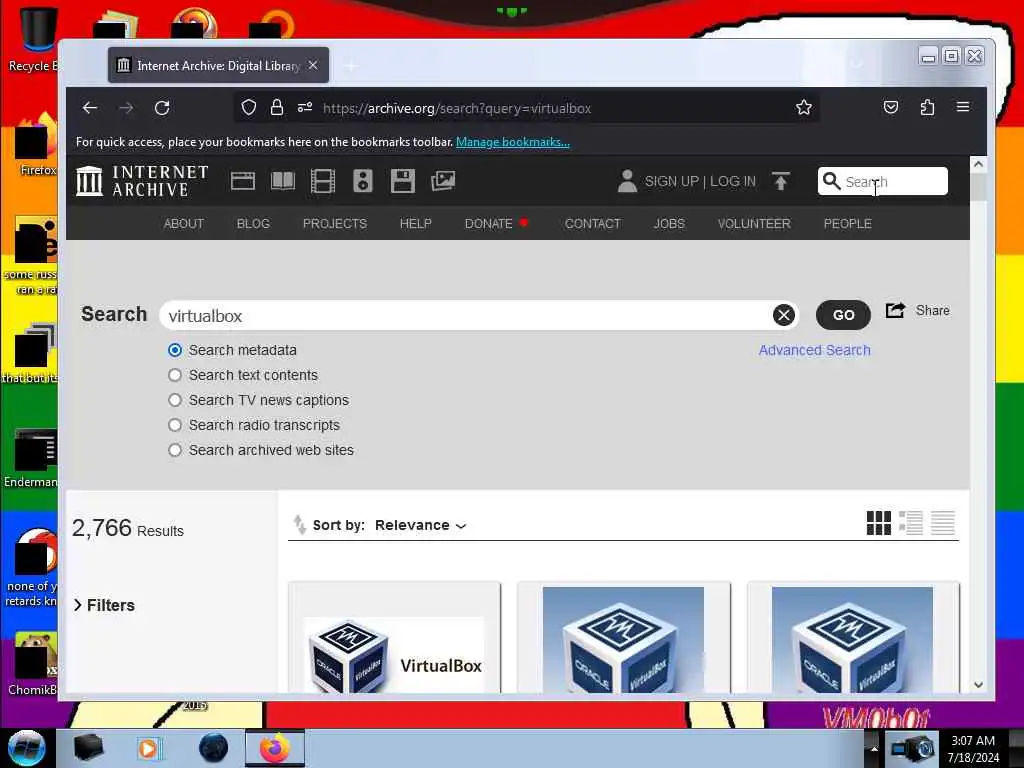Viewport: 1024px width, 768px height.
Task: Bookmark this page with the star icon
Action: point(804,107)
